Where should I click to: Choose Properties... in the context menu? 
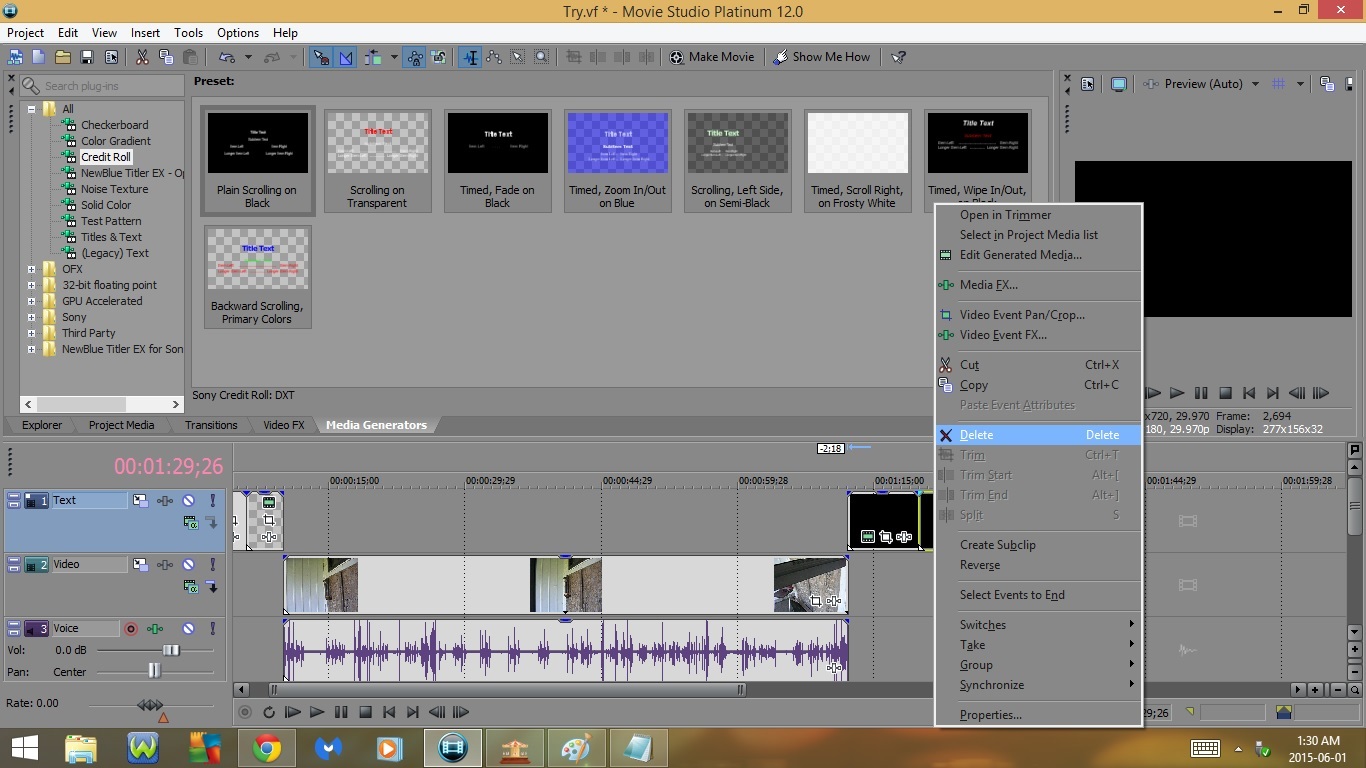click(x=1038, y=715)
